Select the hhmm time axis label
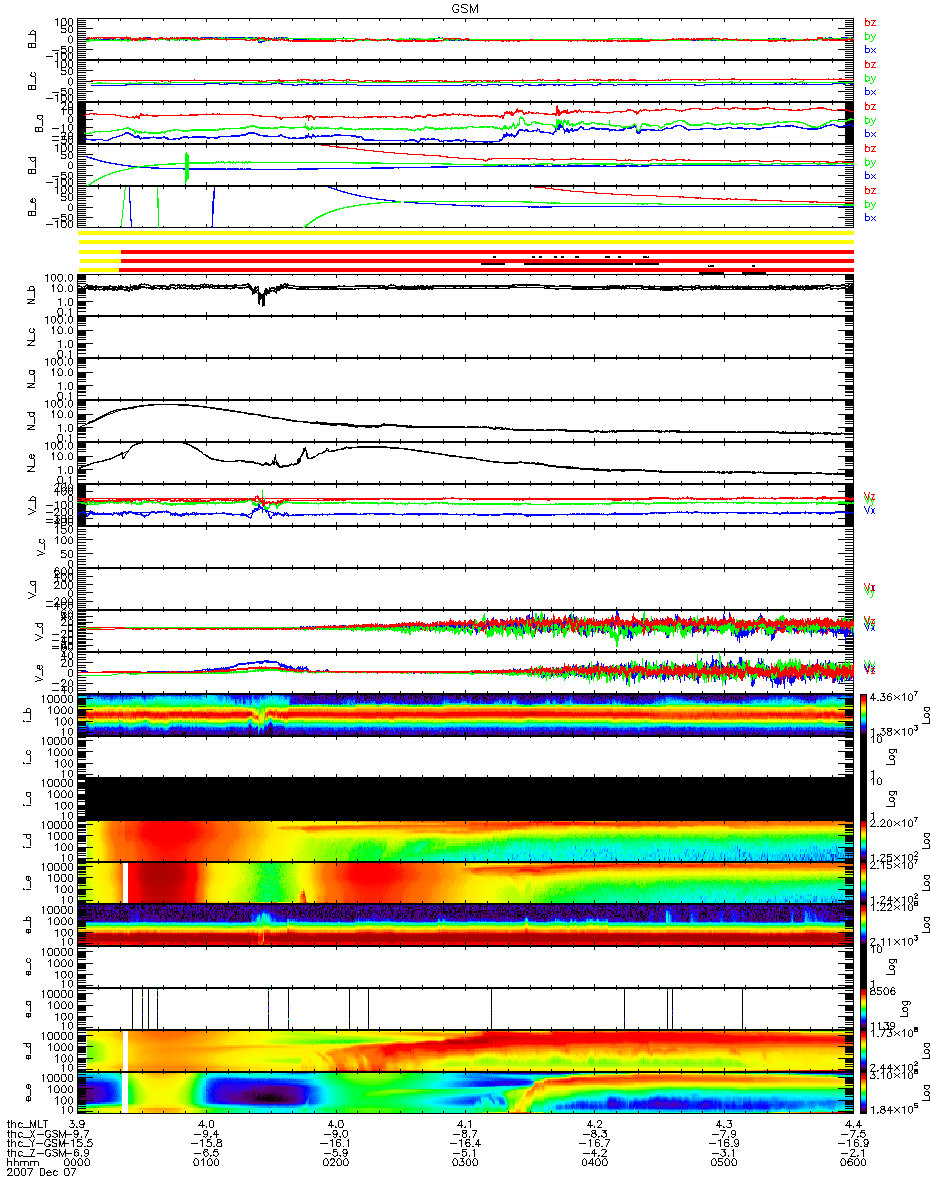This screenshot has width=930, height=1200. click(21, 1163)
